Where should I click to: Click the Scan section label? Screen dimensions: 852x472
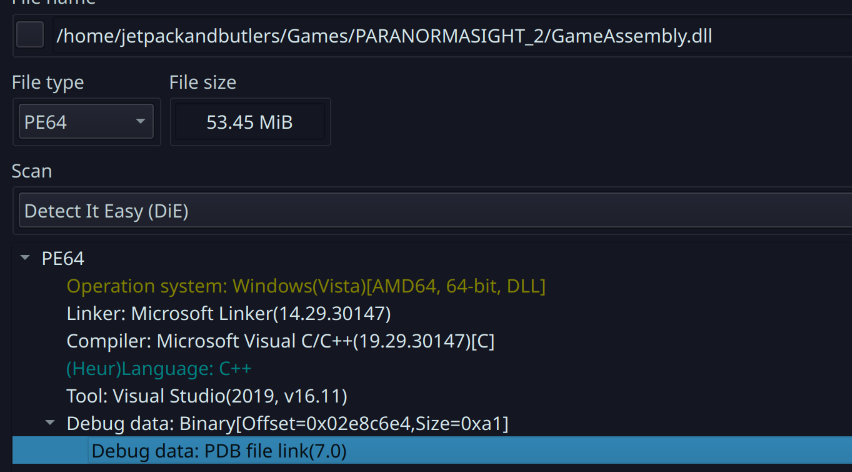(31, 171)
